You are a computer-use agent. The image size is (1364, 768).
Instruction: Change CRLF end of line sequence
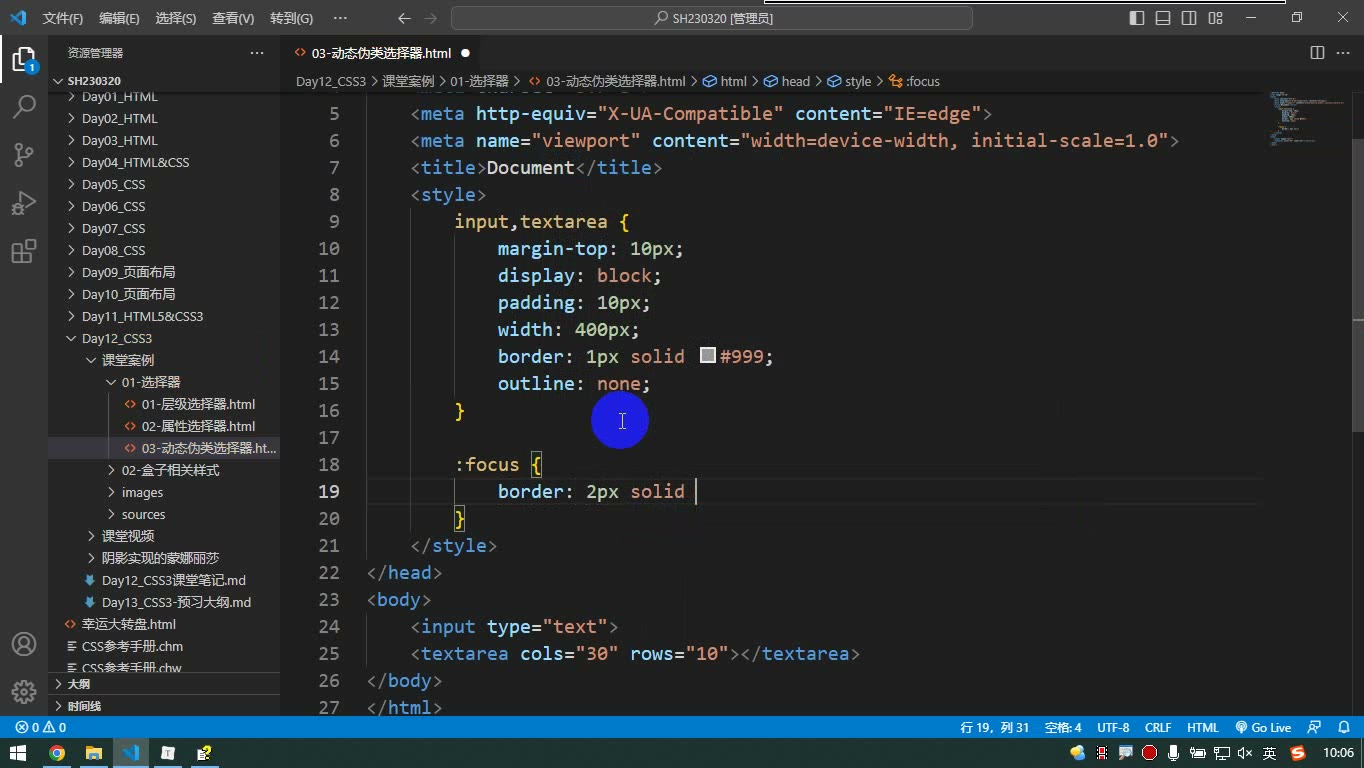1158,728
